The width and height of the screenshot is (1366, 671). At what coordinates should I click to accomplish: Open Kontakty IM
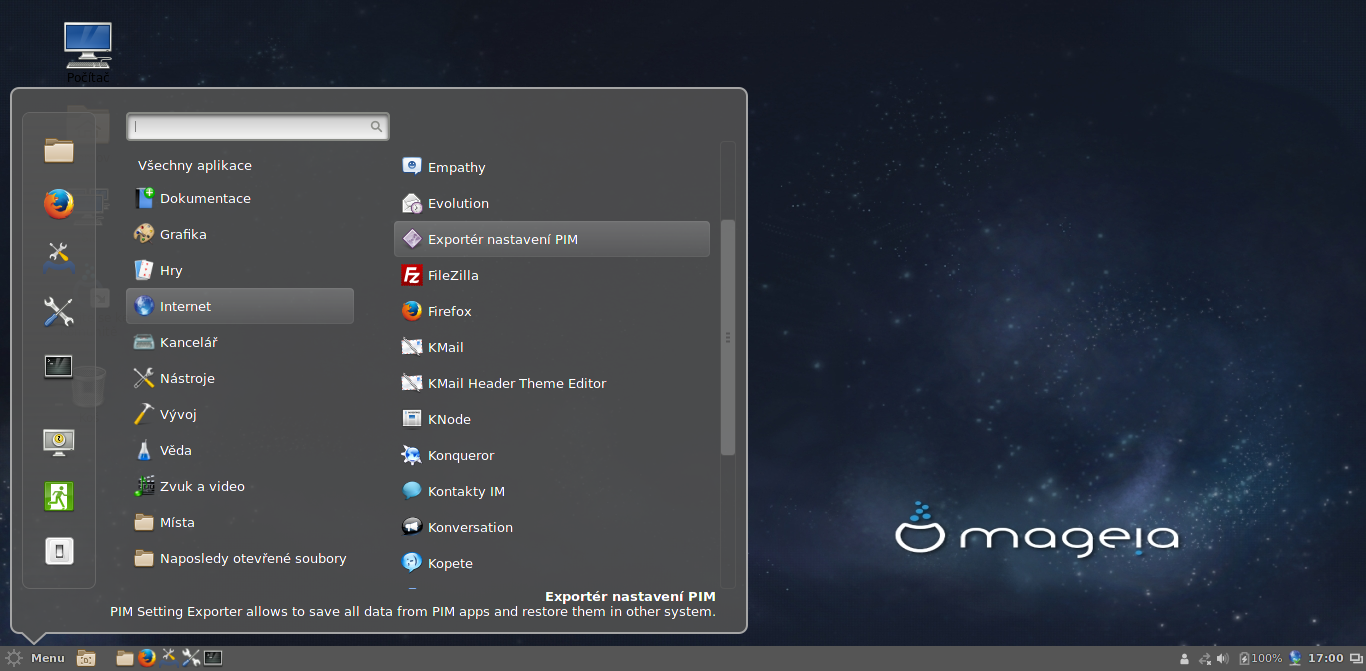(x=552, y=491)
